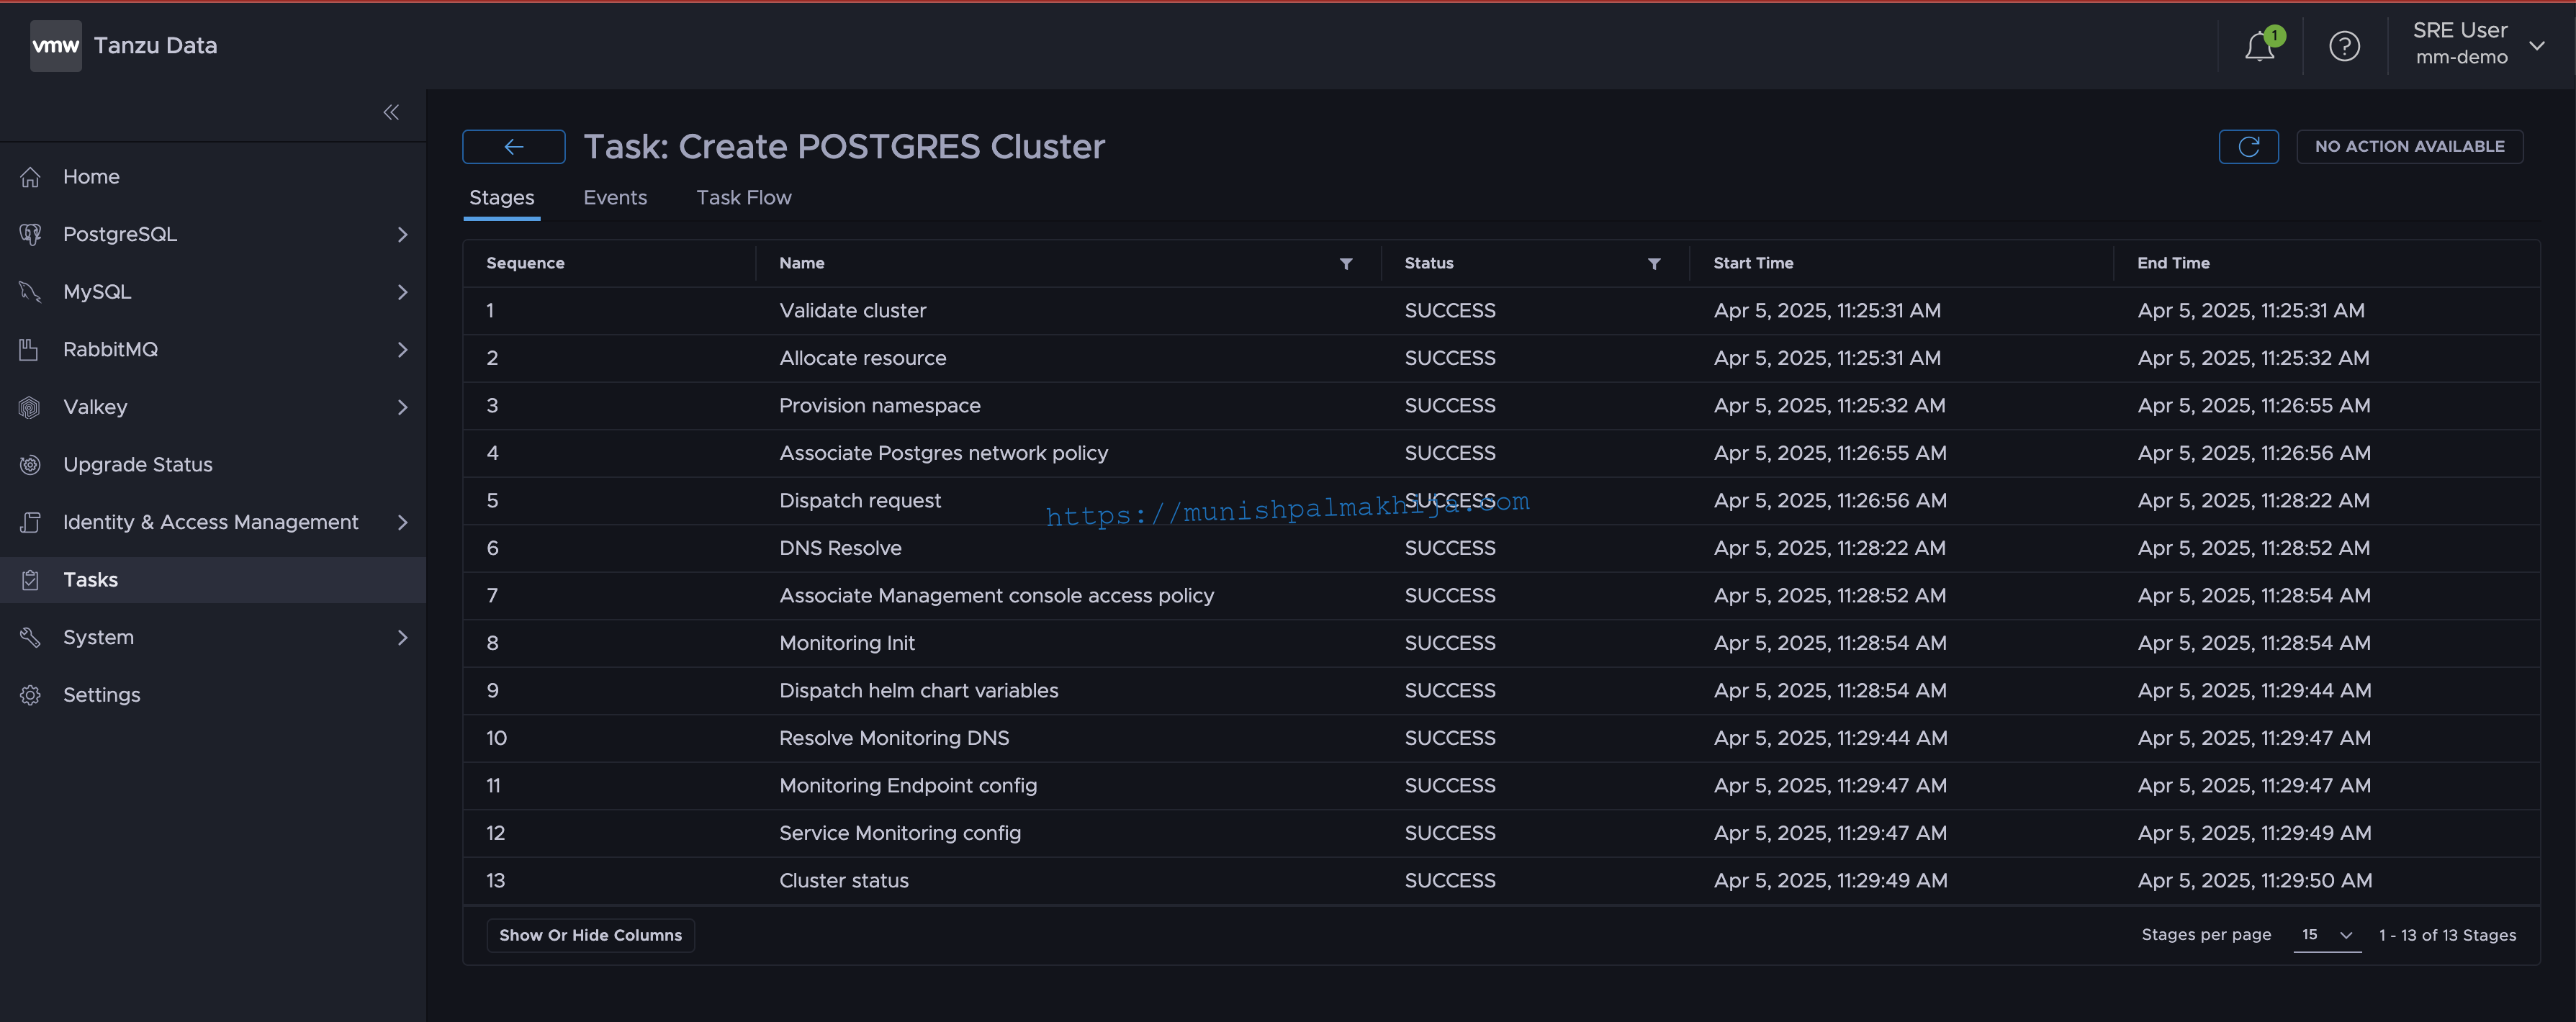The image size is (2576, 1022).
Task: Filter the Name column
Action: (1346, 264)
